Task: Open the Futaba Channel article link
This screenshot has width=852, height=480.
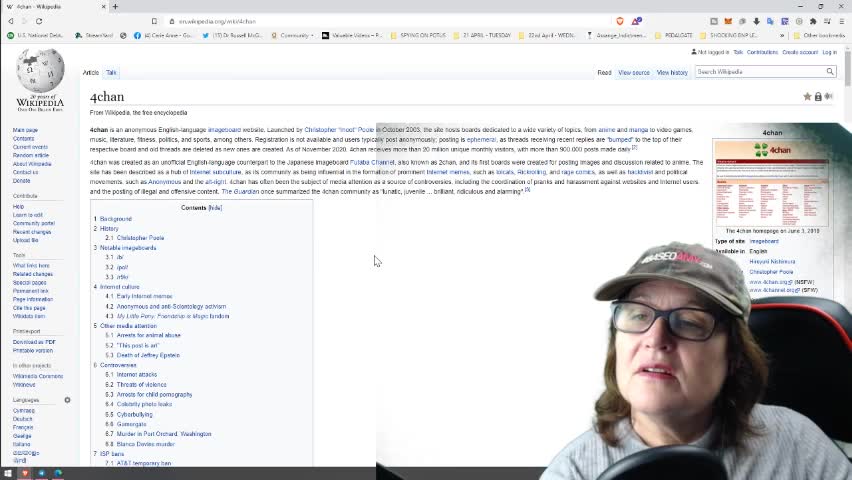Action: pyautogui.click(x=372, y=163)
